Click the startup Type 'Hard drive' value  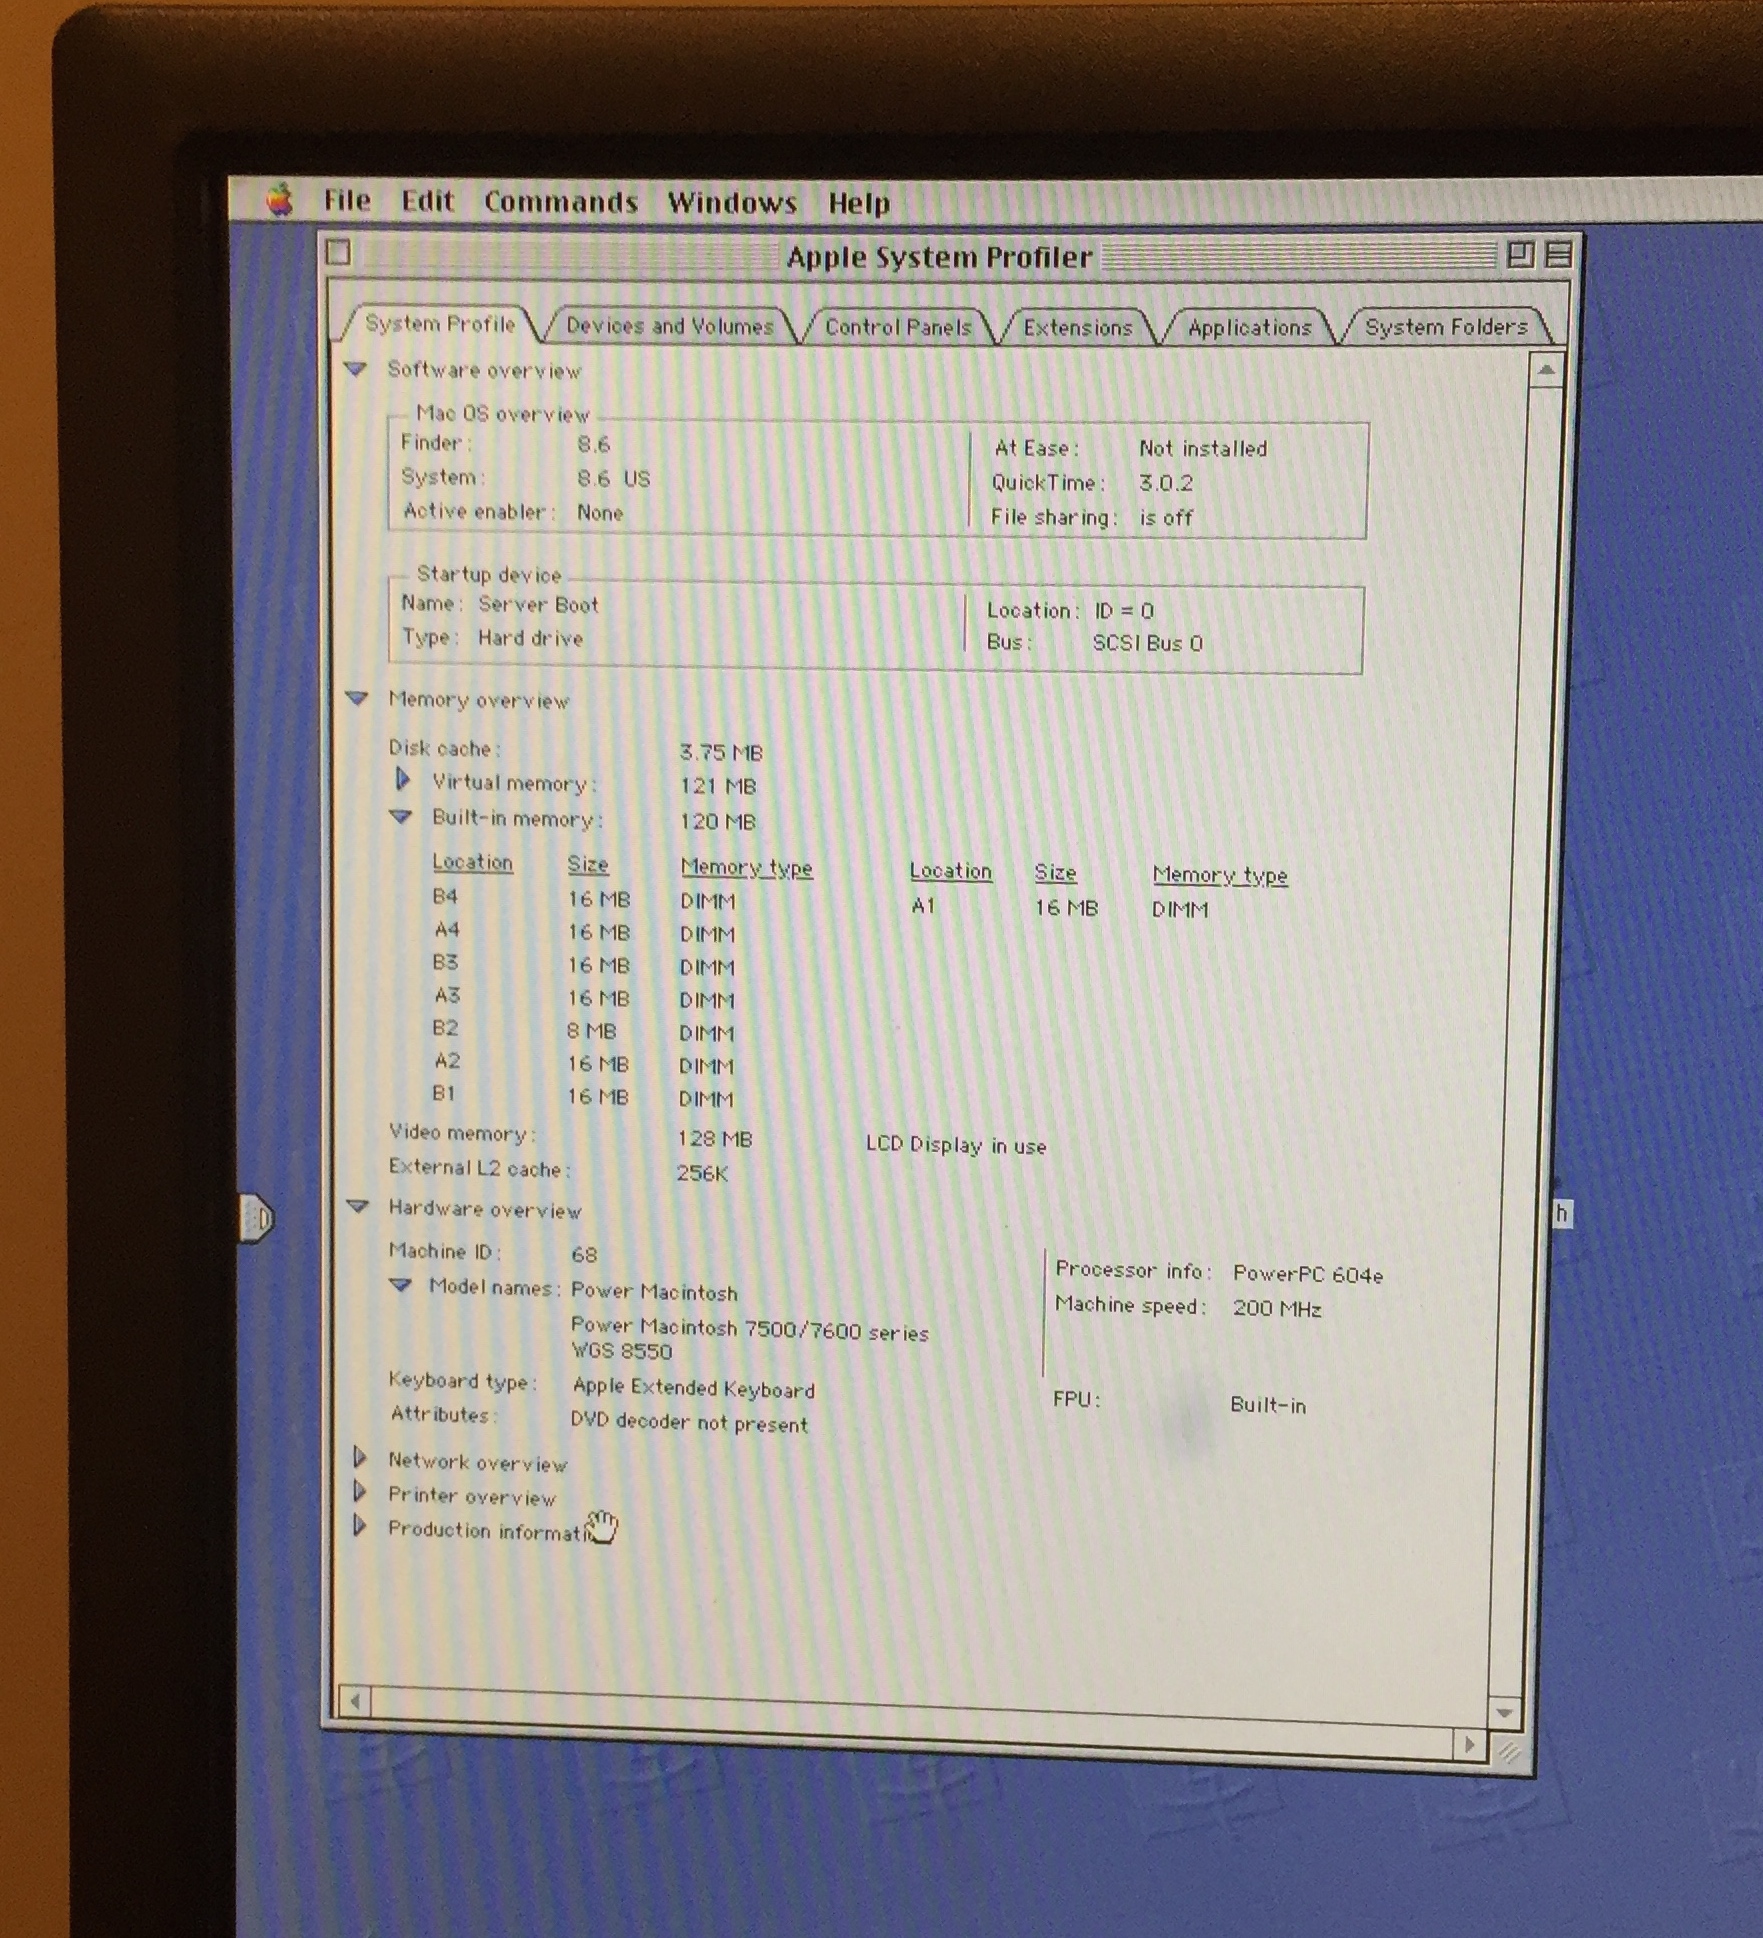coord(530,638)
